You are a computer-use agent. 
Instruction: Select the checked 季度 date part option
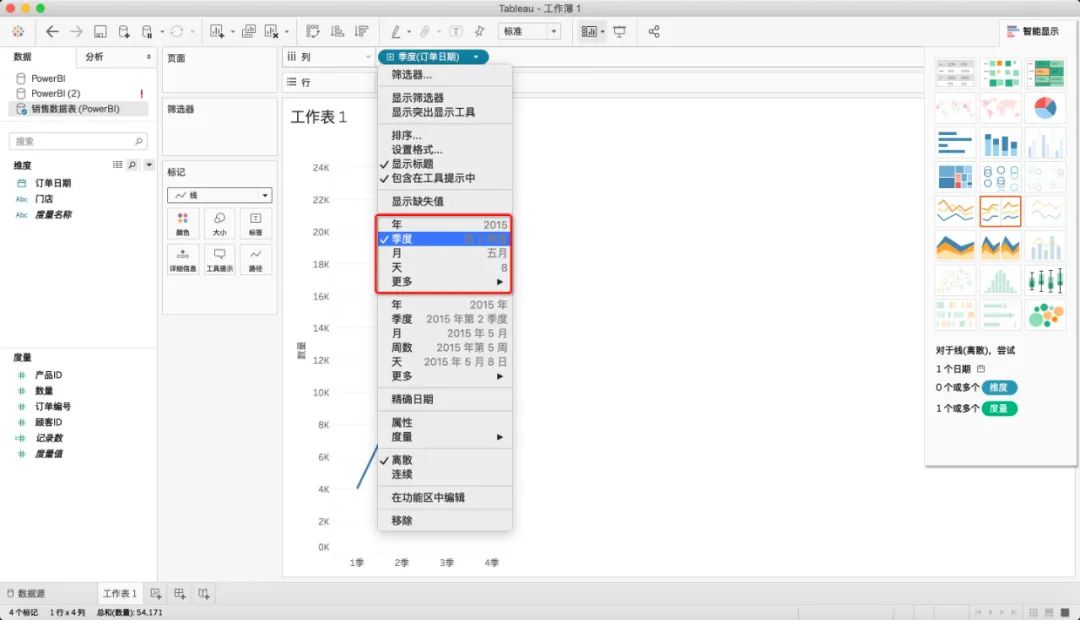pyautogui.click(x=444, y=238)
